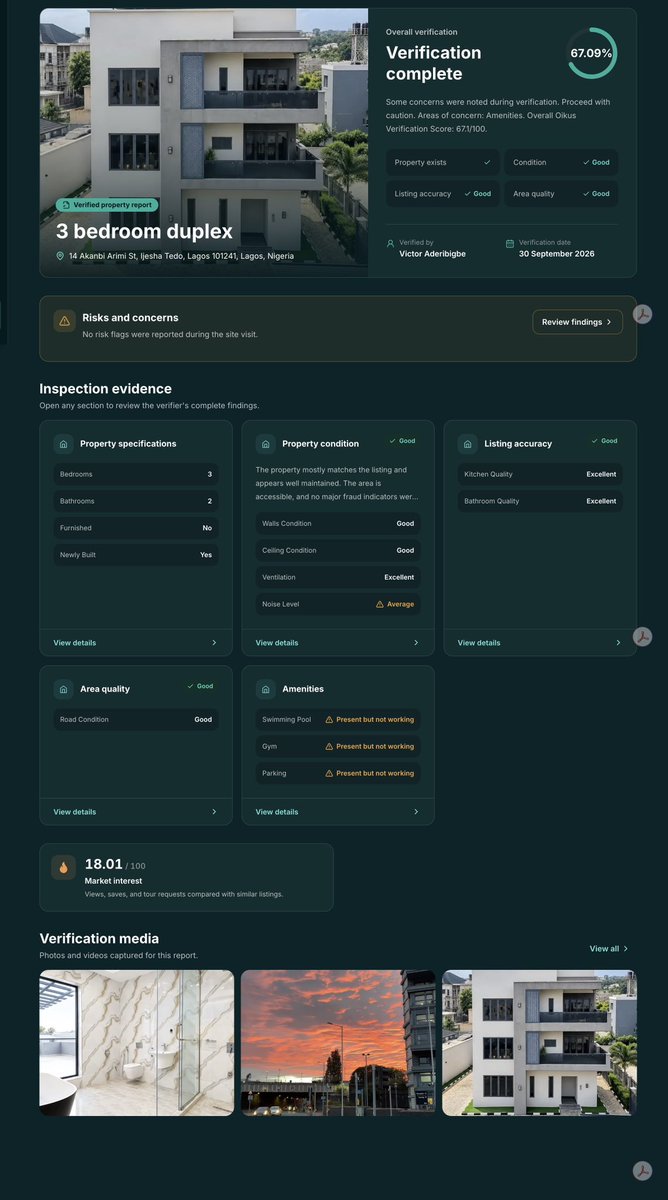Viewport: 668px width, 1200px height.
Task: Click the checkmark on Property exists chip
Action: click(487, 162)
